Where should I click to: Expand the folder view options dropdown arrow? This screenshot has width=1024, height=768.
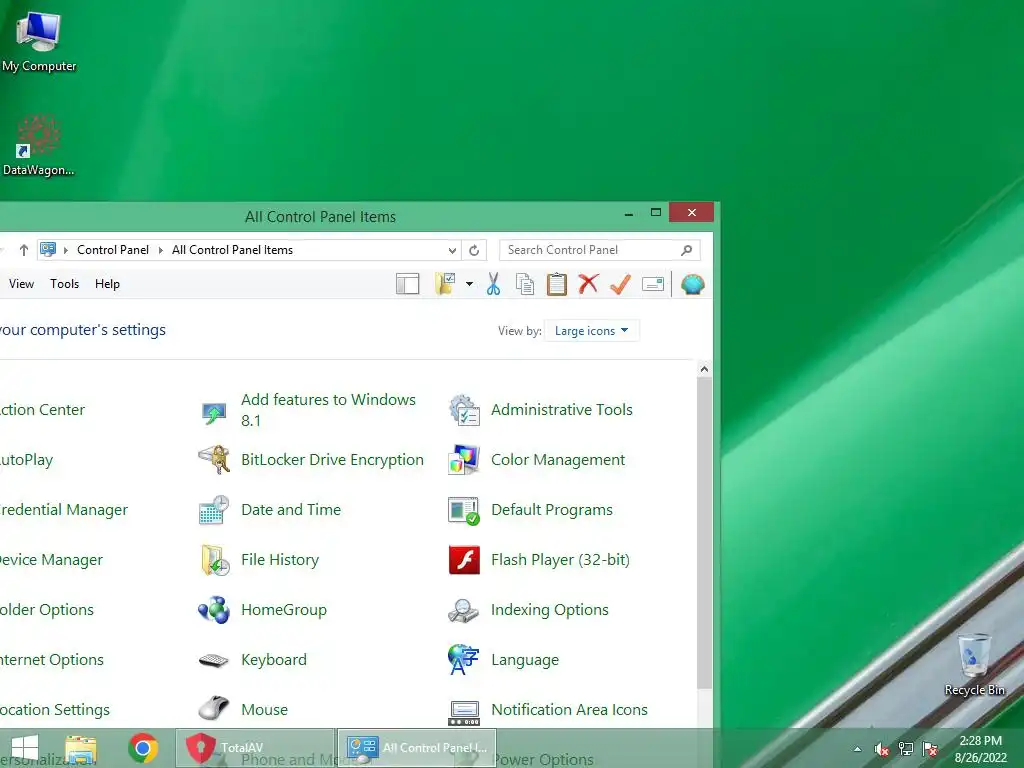tap(469, 284)
